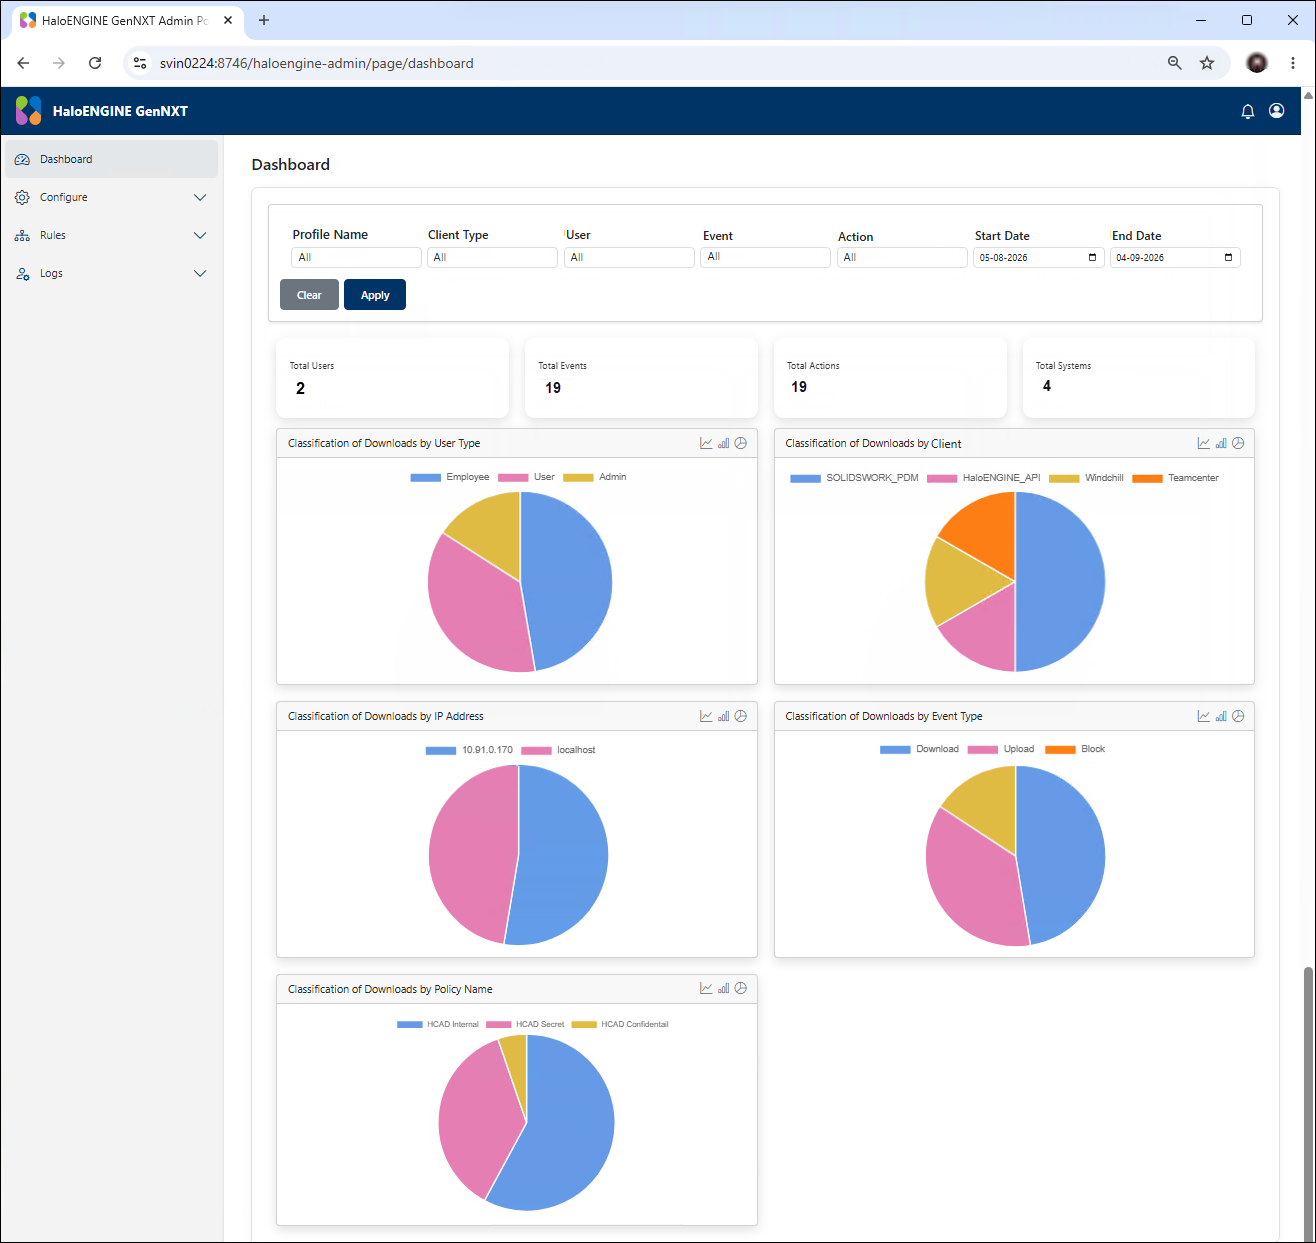Open the Client Type filter dropdown

pos(492,257)
